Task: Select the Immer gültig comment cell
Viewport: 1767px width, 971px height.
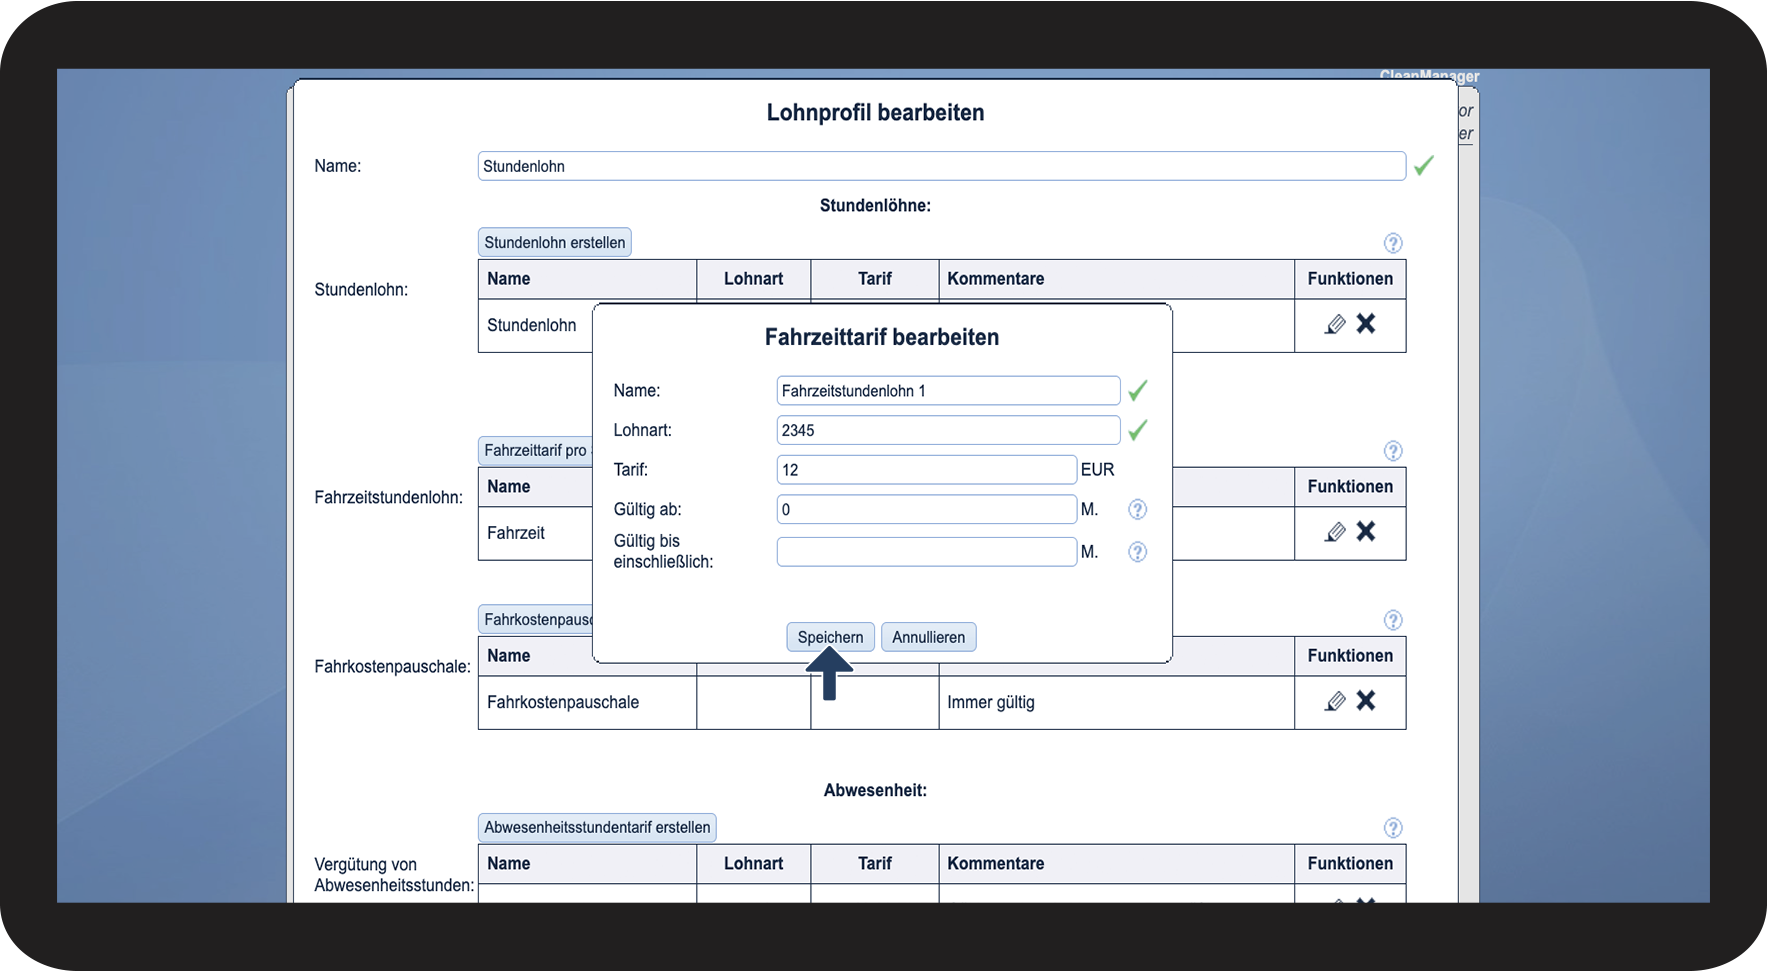Action: (x=1116, y=702)
